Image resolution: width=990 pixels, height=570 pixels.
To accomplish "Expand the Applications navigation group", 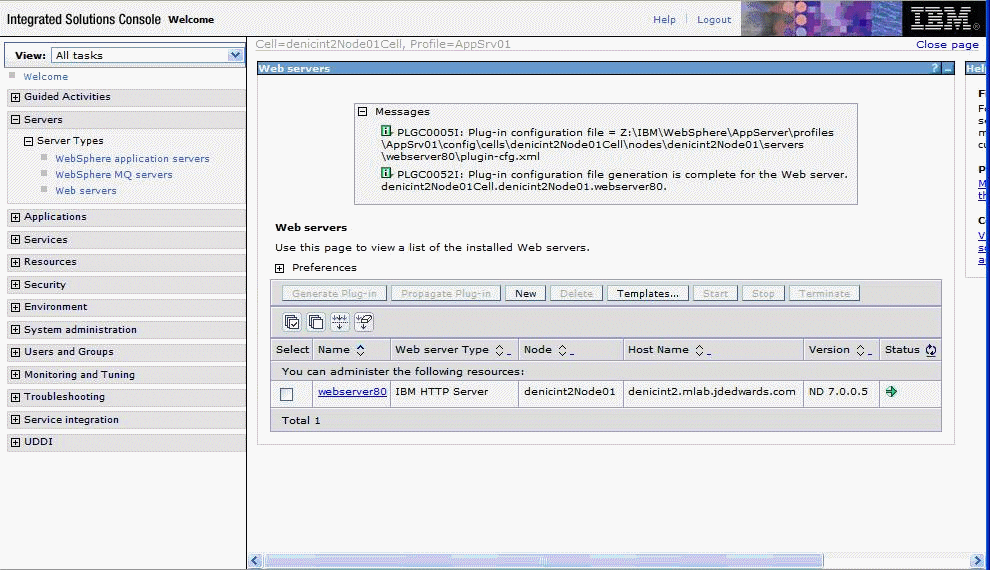I will tap(15, 217).
